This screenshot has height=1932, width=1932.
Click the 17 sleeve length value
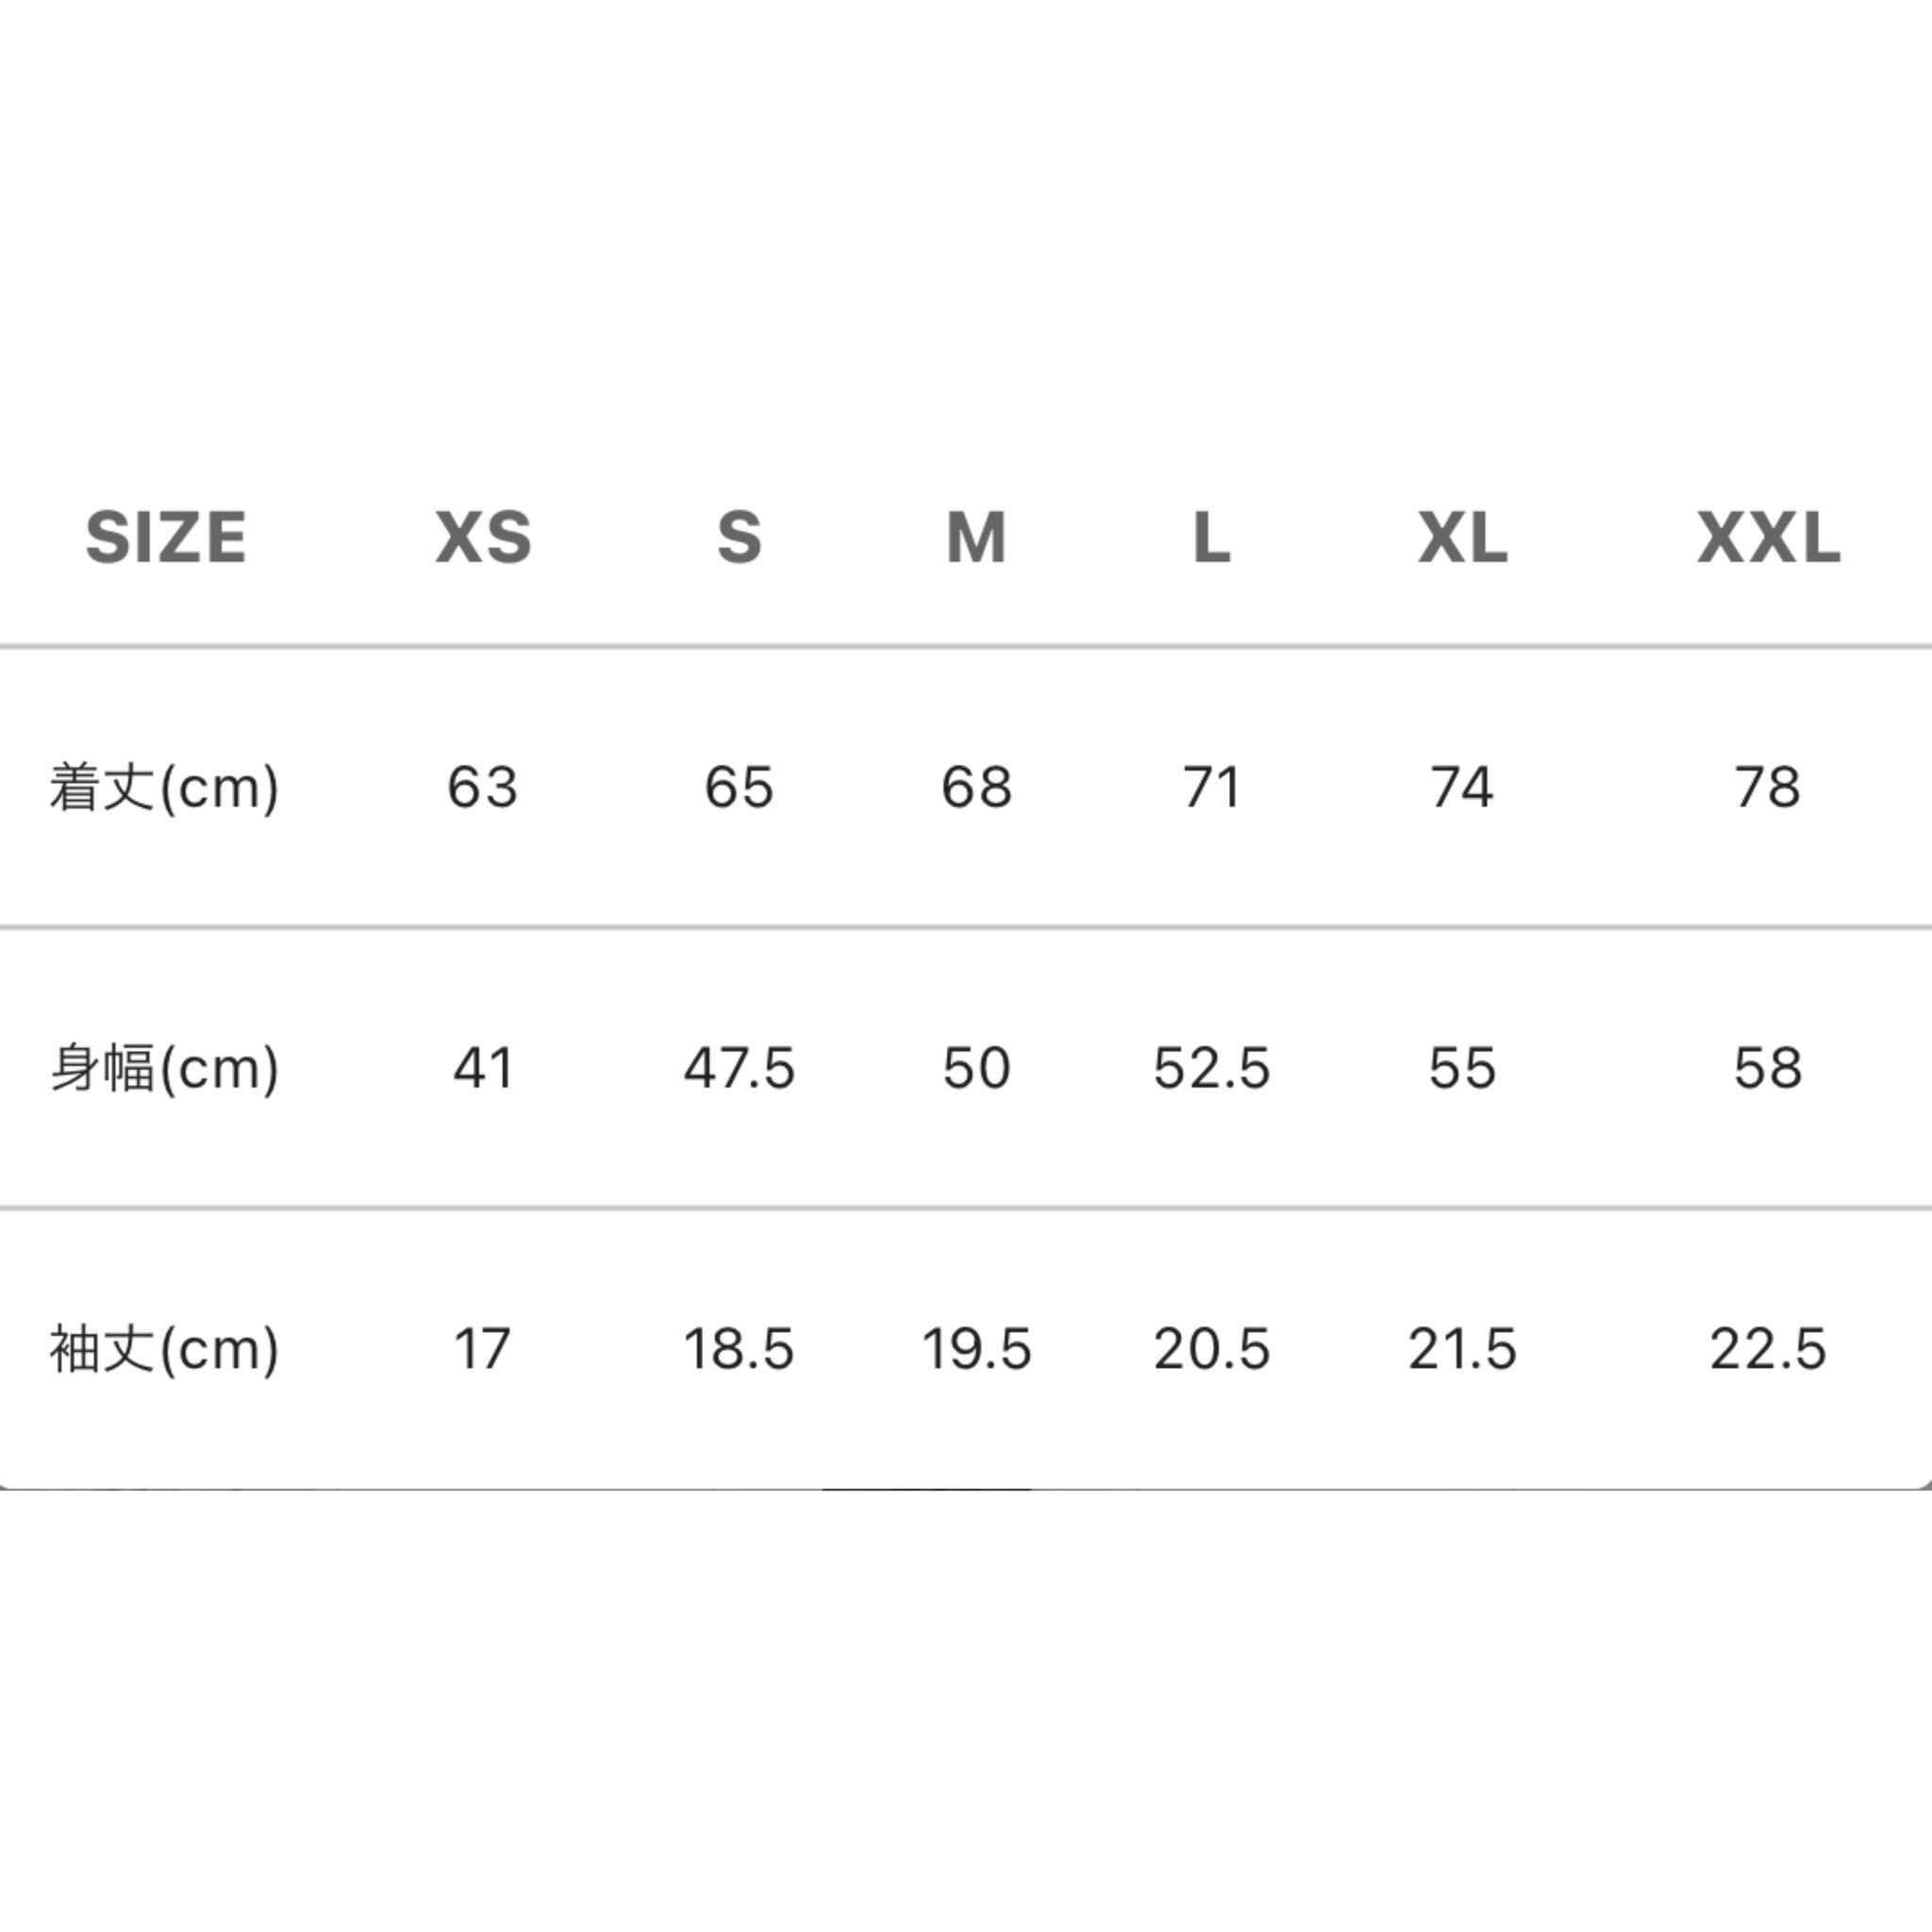coord(482,1349)
